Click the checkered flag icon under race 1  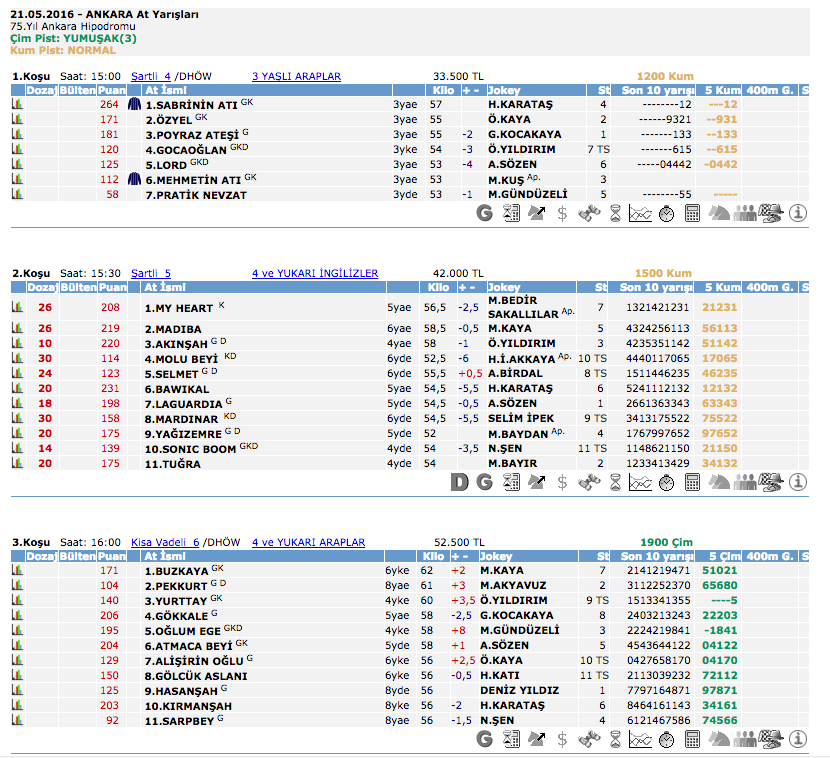pos(771,213)
